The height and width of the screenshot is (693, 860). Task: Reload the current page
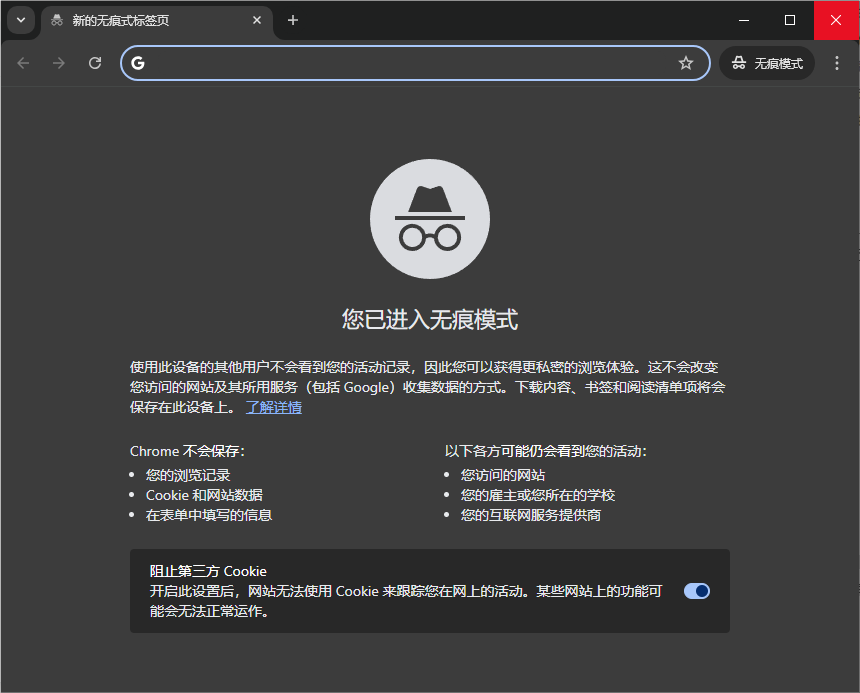[x=94, y=62]
